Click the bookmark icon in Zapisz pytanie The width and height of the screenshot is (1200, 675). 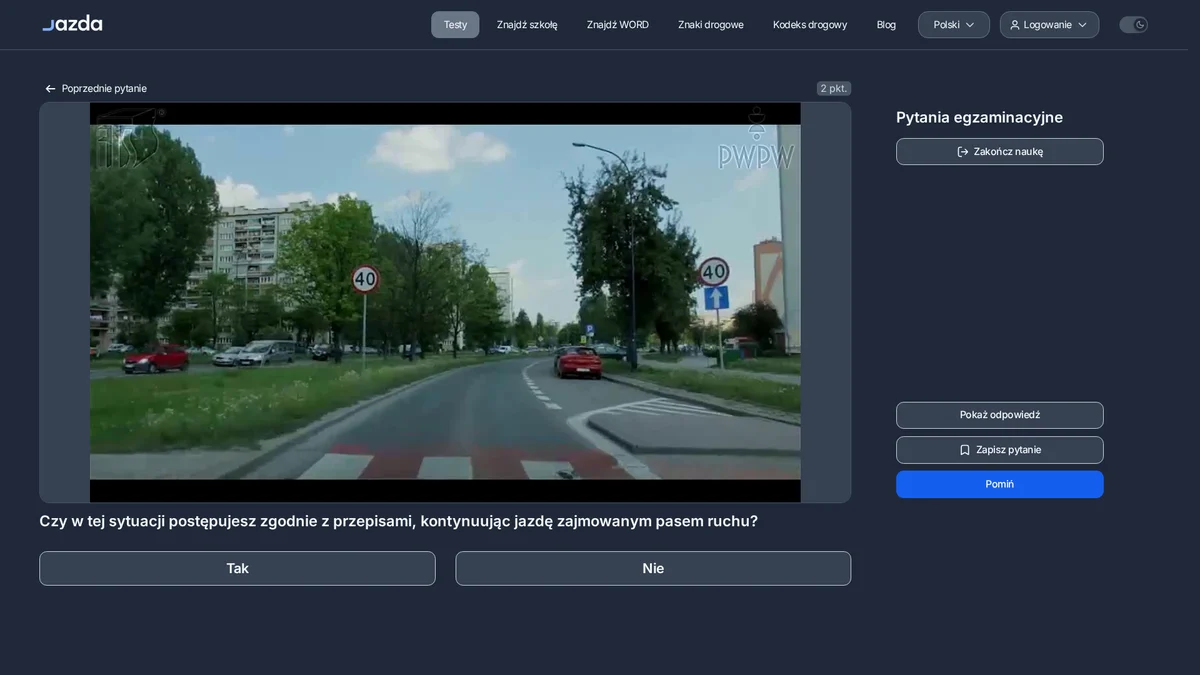click(x=965, y=450)
